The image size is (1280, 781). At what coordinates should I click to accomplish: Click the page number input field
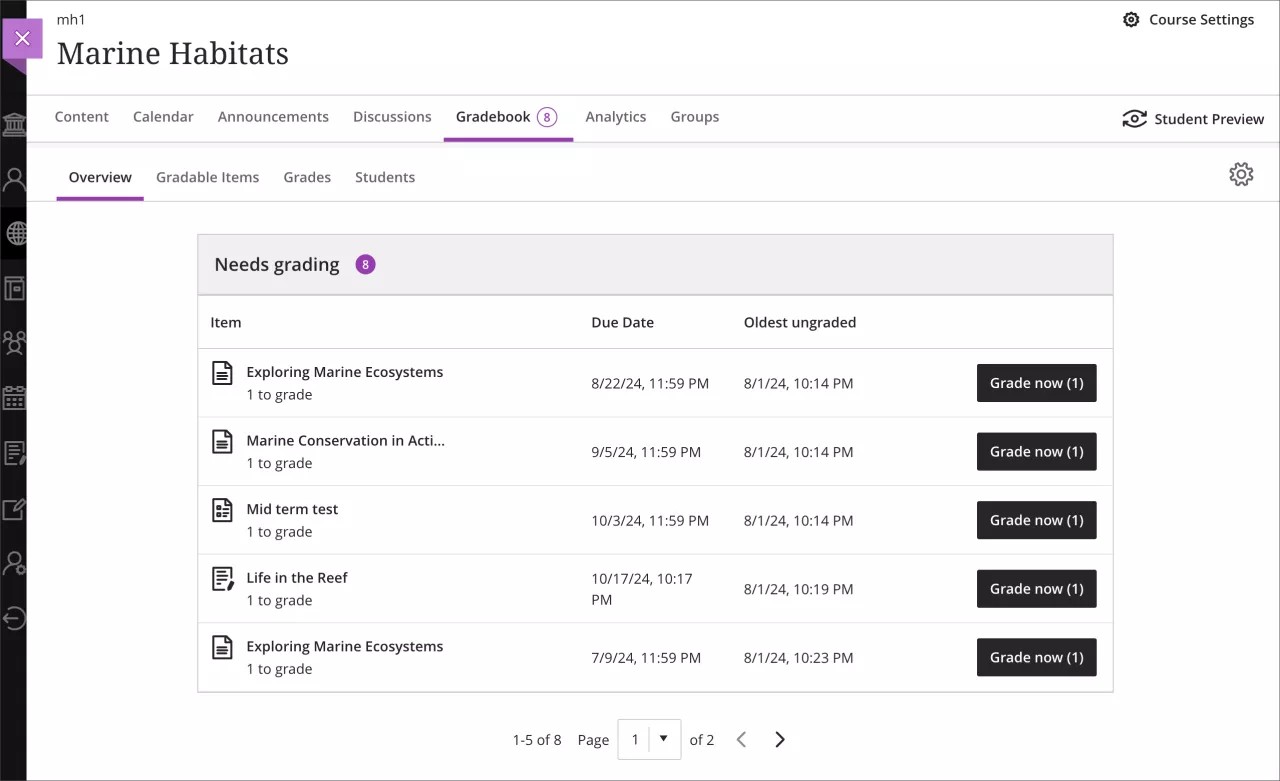point(635,739)
